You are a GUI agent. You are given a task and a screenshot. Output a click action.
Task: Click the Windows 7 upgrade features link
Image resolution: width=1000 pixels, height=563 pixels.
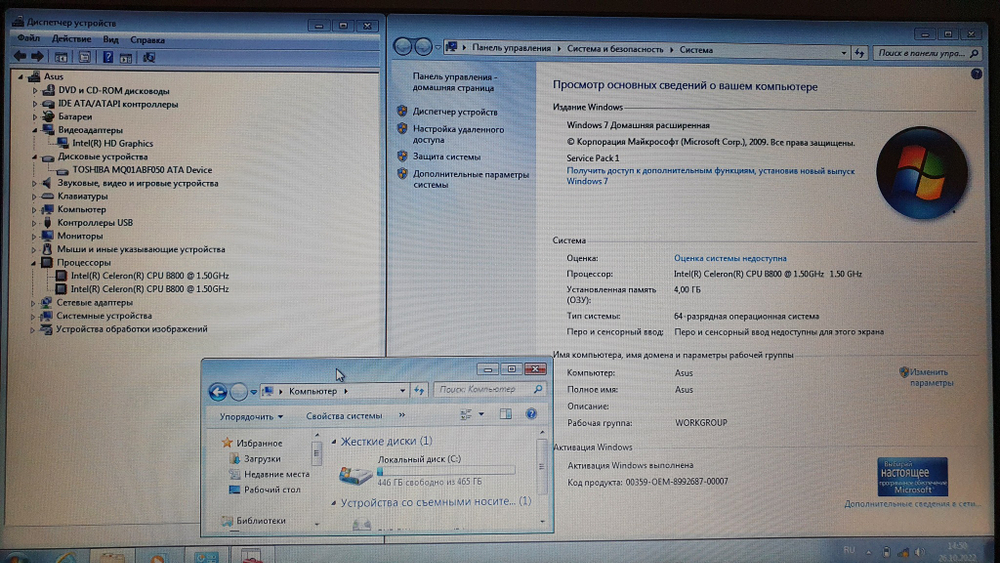710,176
